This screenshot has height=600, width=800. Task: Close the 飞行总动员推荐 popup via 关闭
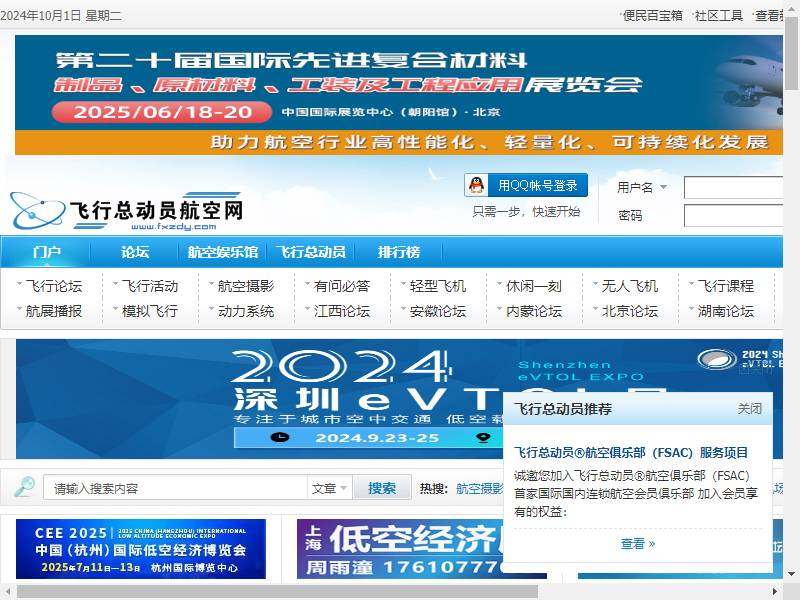click(x=749, y=409)
